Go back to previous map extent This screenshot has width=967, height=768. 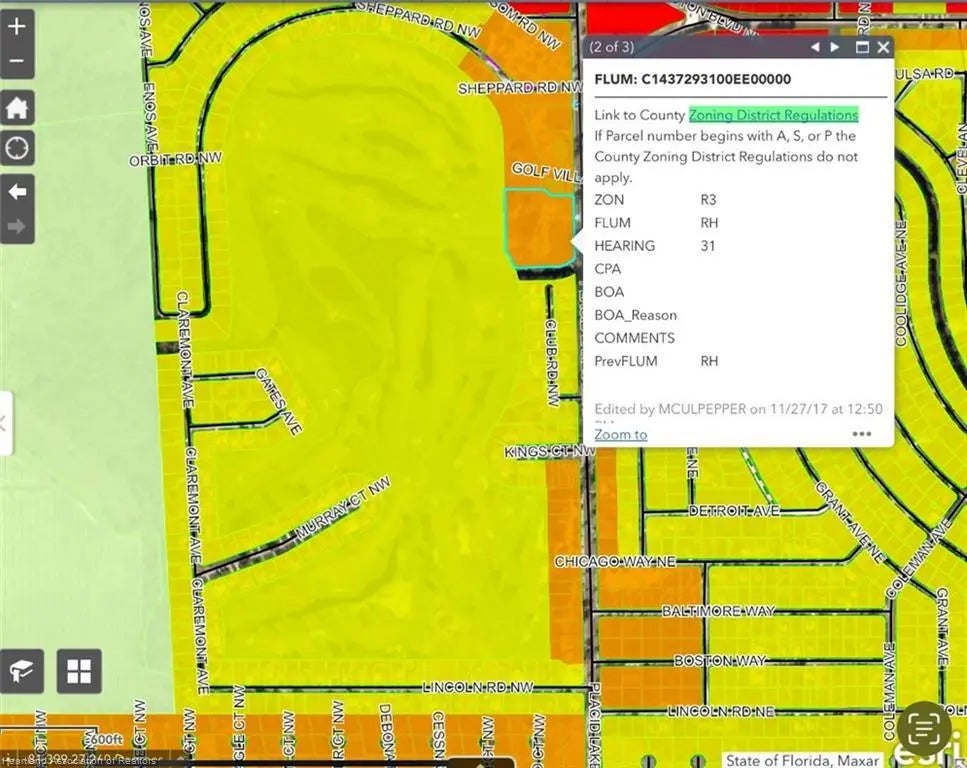tap(17, 191)
